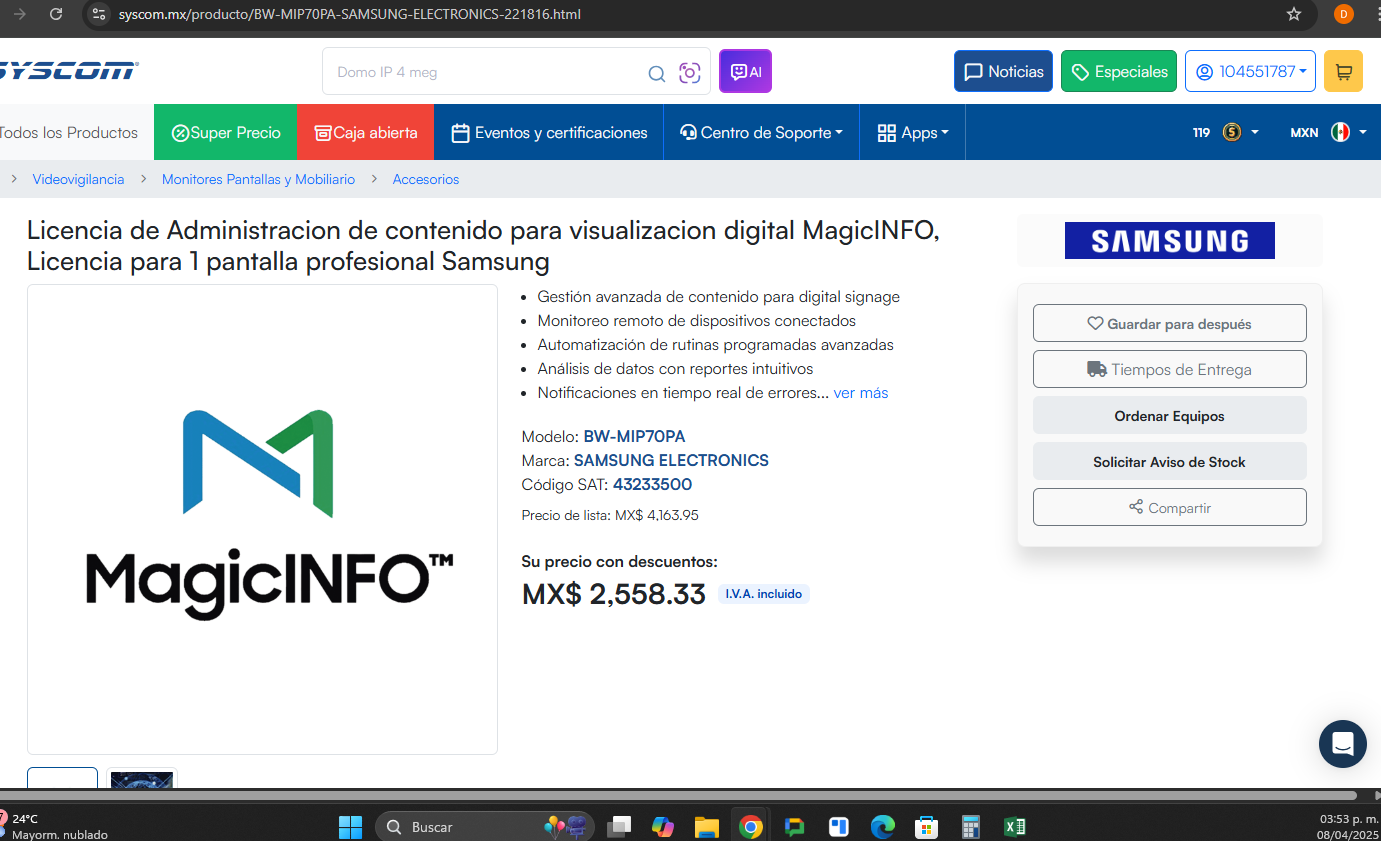The width and height of the screenshot is (1381, 841).
Task: Bookmark this page with the star icon
Action: pyautogui.click(x=1294, y=14)
